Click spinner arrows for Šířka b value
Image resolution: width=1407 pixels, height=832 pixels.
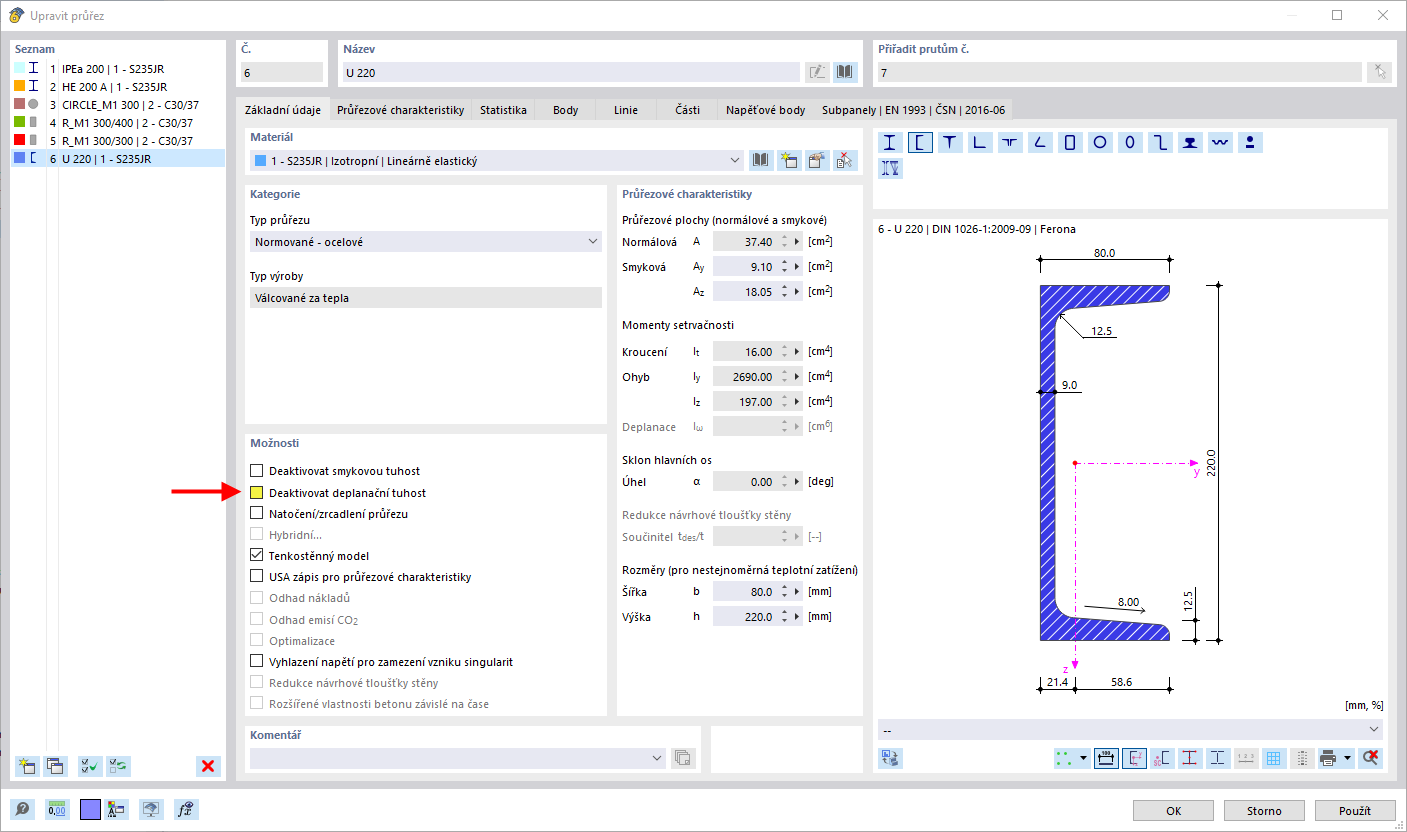(x=783, y=592)
